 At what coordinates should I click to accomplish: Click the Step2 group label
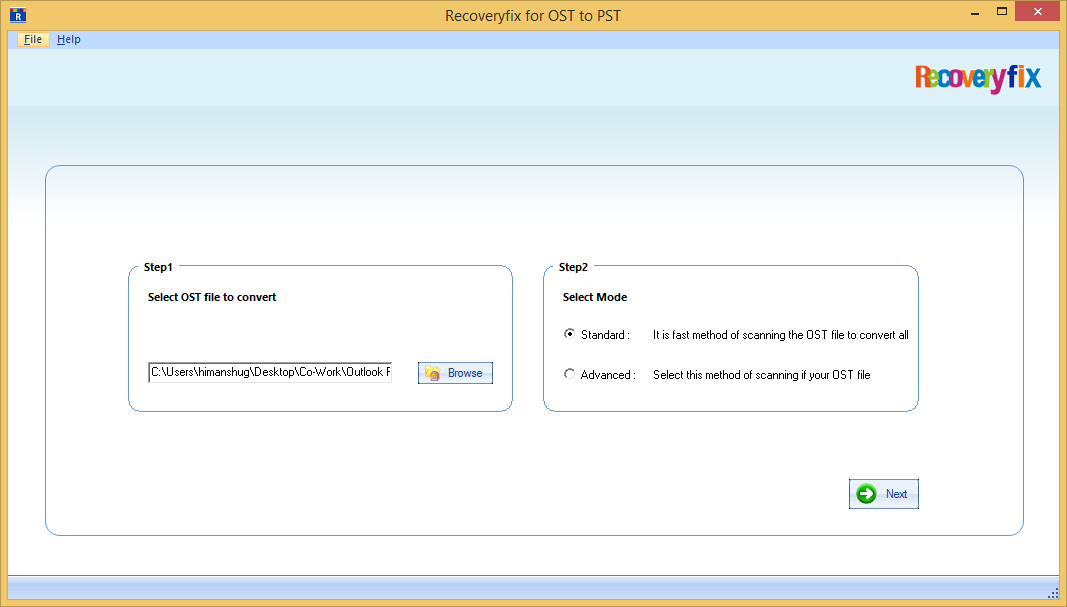(x=573, y=267)
